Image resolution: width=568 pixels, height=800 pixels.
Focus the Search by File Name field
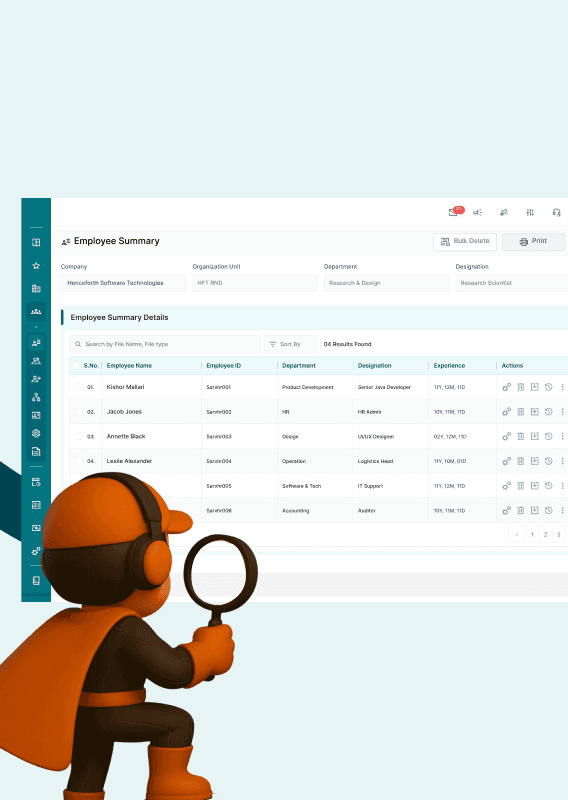pos(165,344)
